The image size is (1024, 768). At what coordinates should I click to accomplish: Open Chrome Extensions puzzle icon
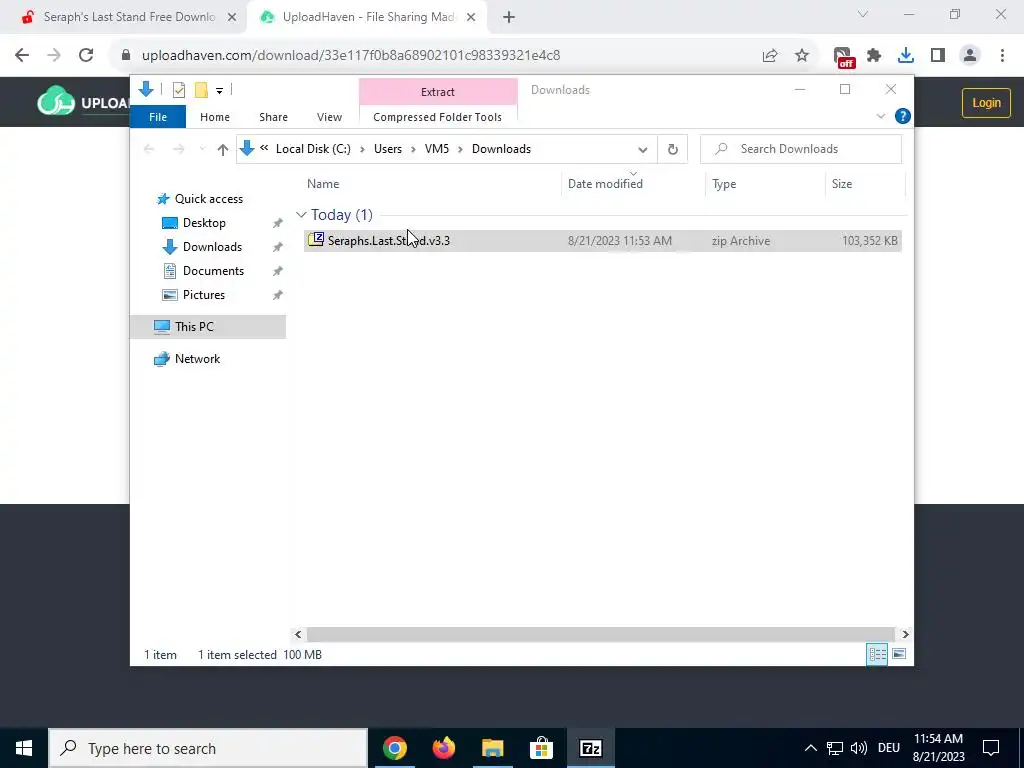pos(874,56)
